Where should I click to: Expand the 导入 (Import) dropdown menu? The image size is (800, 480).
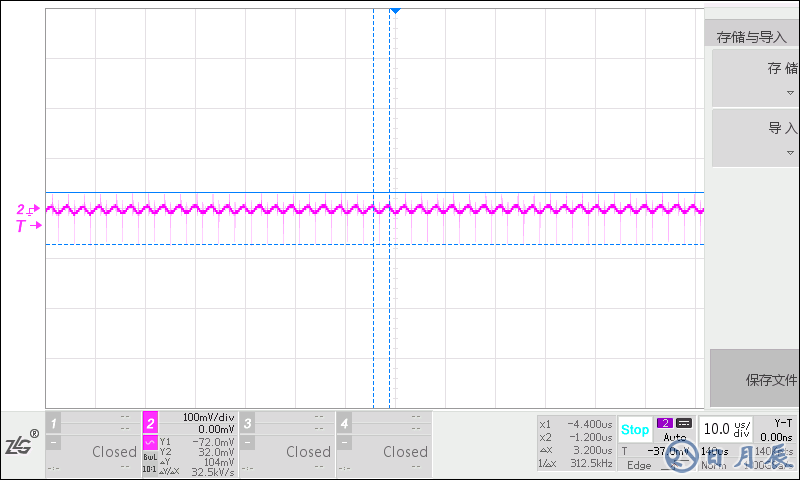click(755, 136)
